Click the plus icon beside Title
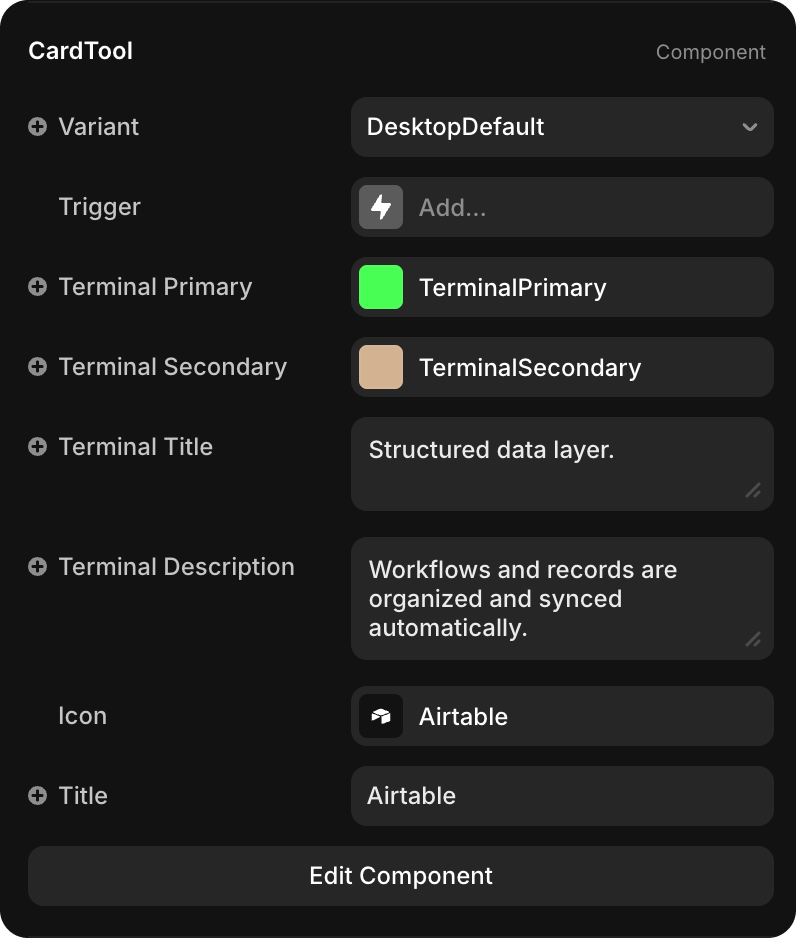This screenshot has height=938, width=796. coord(37,796)
